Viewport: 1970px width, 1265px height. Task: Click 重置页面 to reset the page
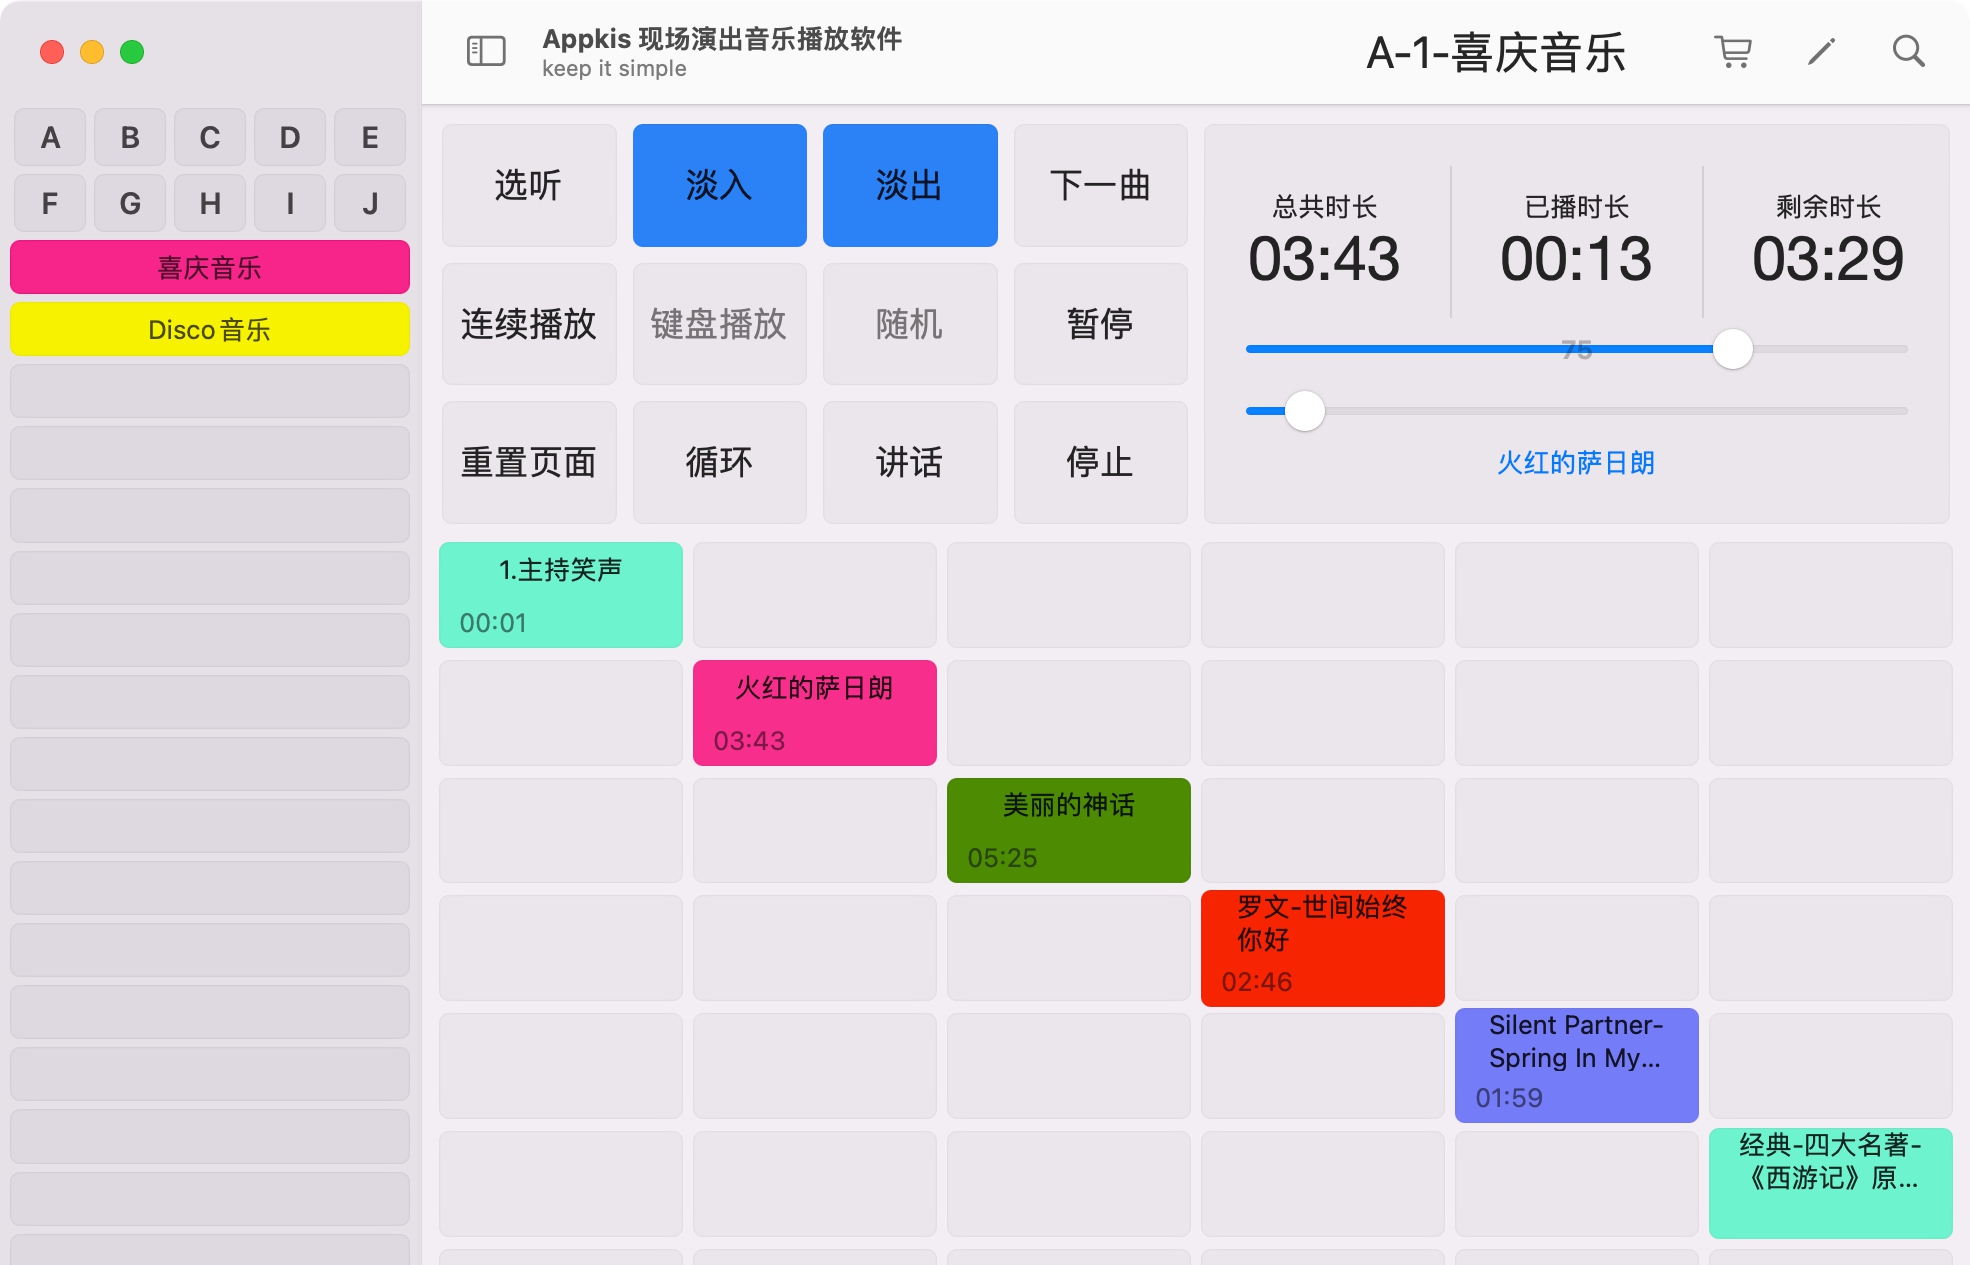[x=528, y=462]
